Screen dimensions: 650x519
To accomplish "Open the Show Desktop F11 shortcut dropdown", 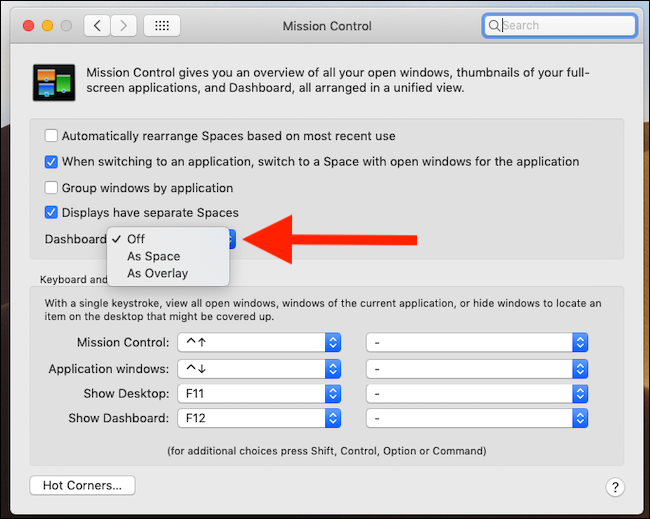I will tap(259, 393).
